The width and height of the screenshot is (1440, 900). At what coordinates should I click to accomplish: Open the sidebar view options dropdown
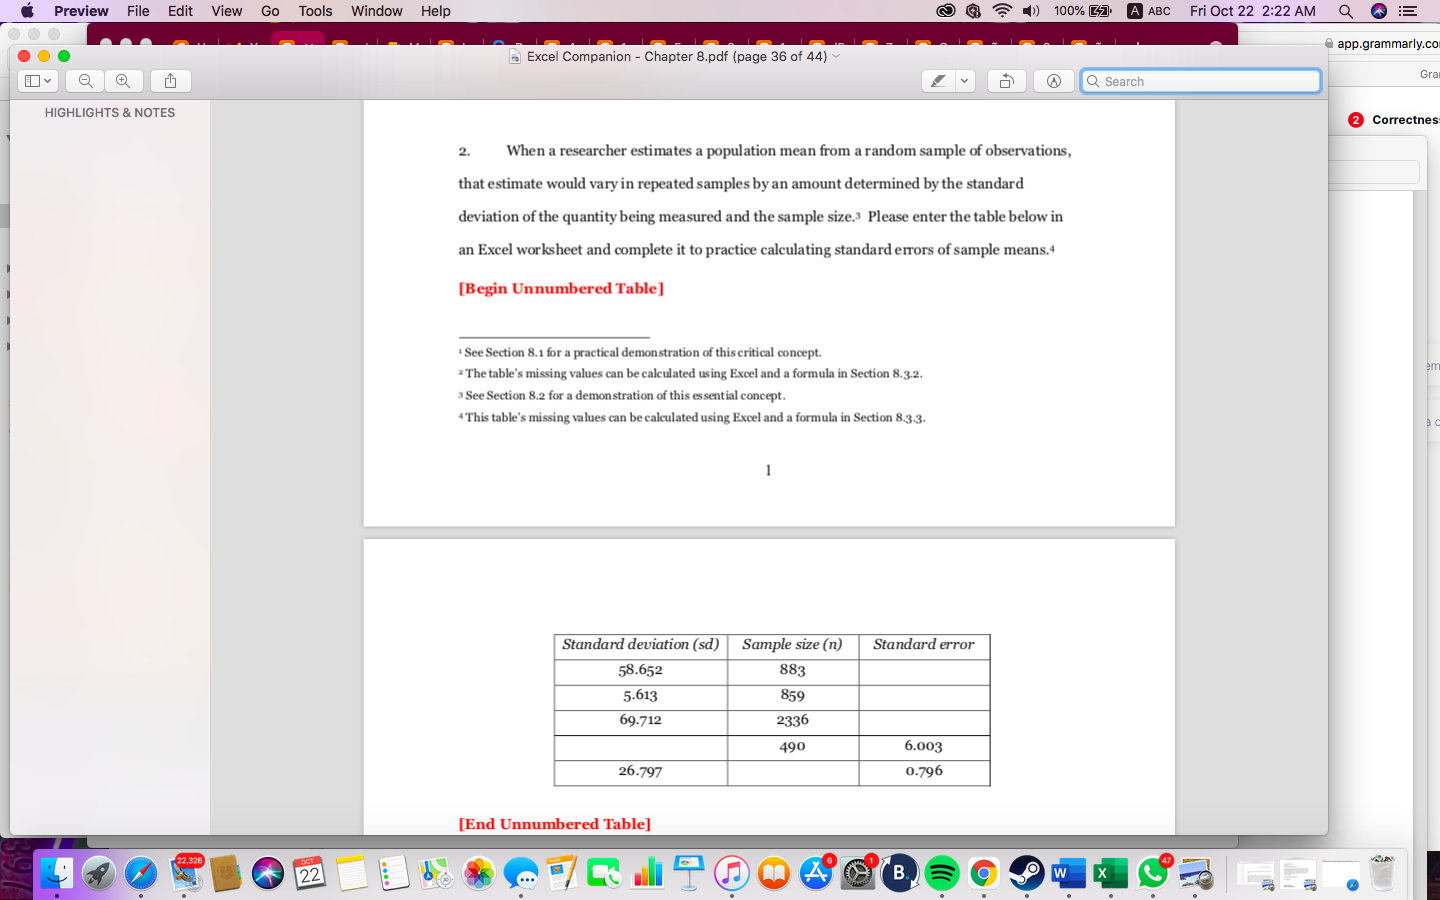point(48,81)
